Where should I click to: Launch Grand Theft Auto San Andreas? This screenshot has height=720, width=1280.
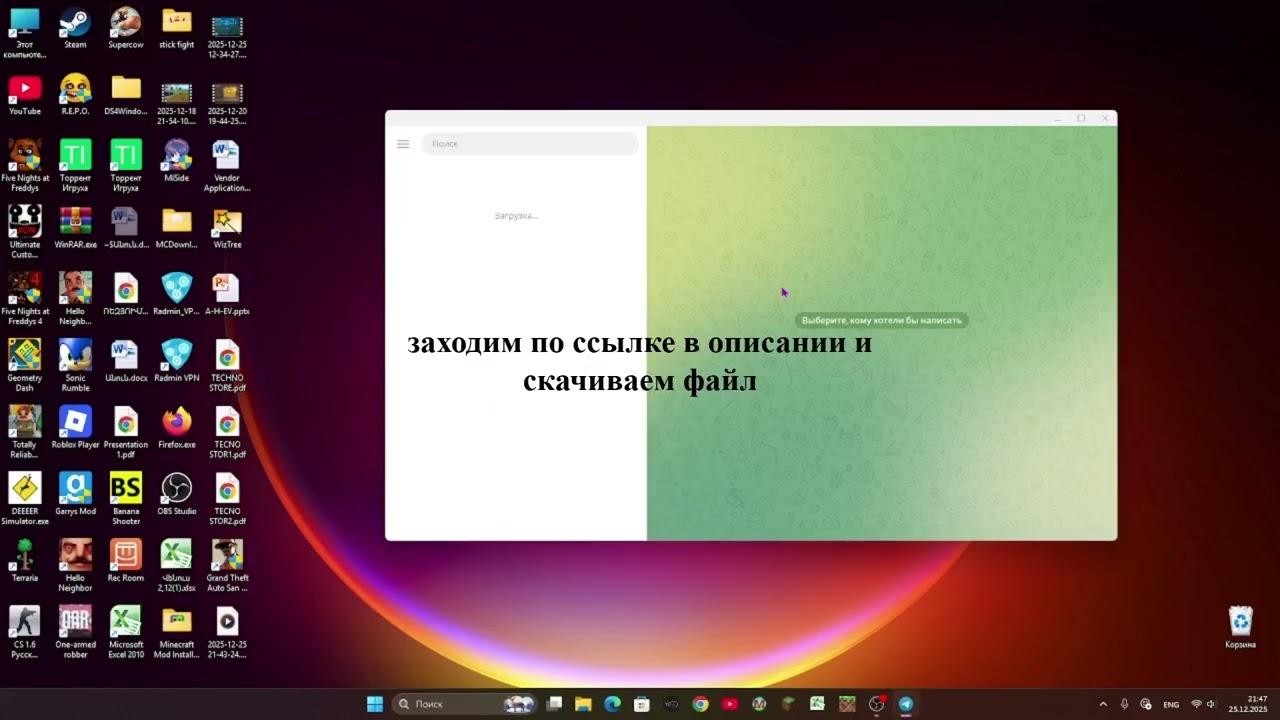coord(227,565)
